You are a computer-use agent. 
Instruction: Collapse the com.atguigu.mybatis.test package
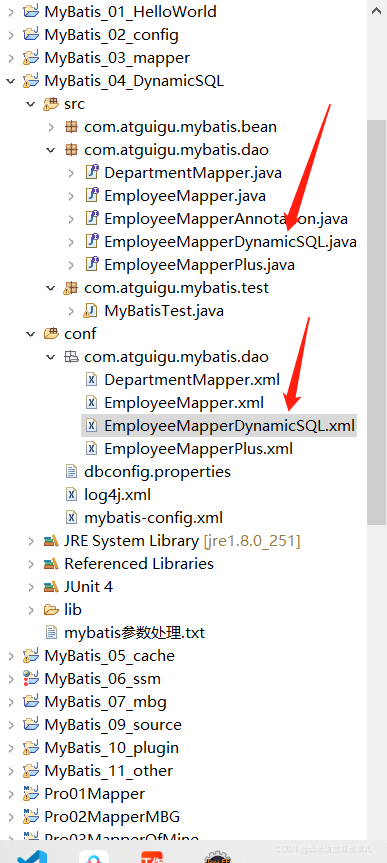tap(51, 288)
